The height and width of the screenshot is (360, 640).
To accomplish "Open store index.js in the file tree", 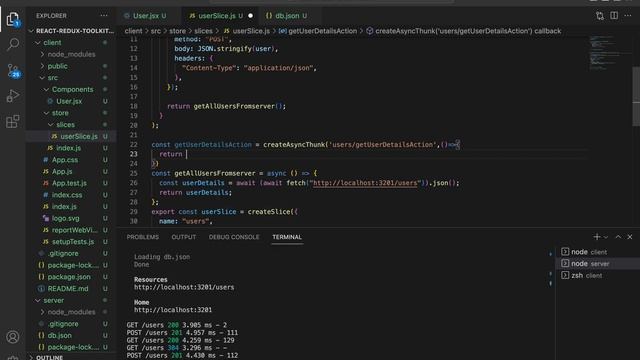I will click(x=69, y=148).
